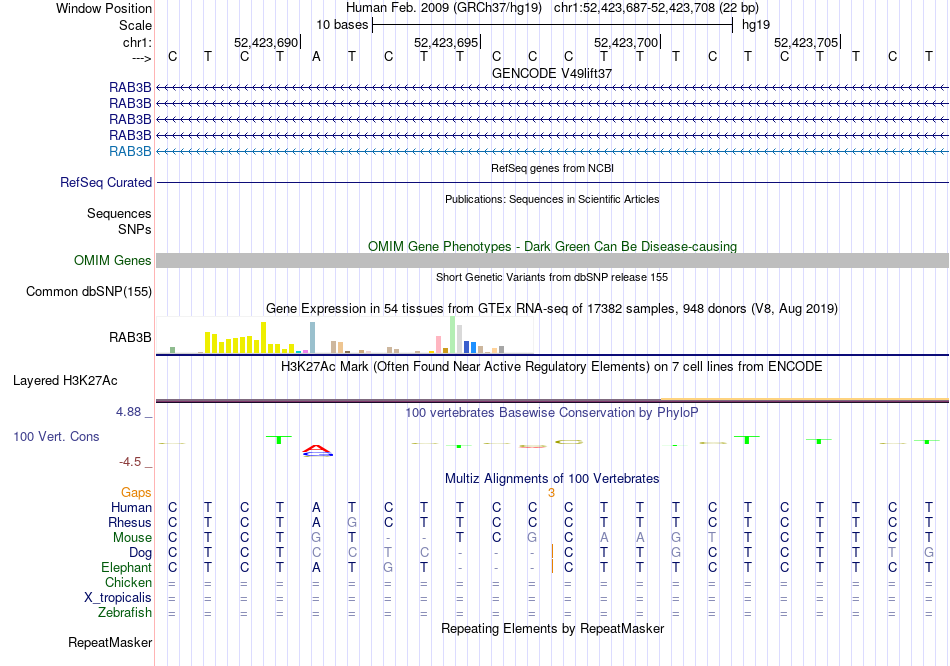Click the 'RepeatMasker' track label

110,642
